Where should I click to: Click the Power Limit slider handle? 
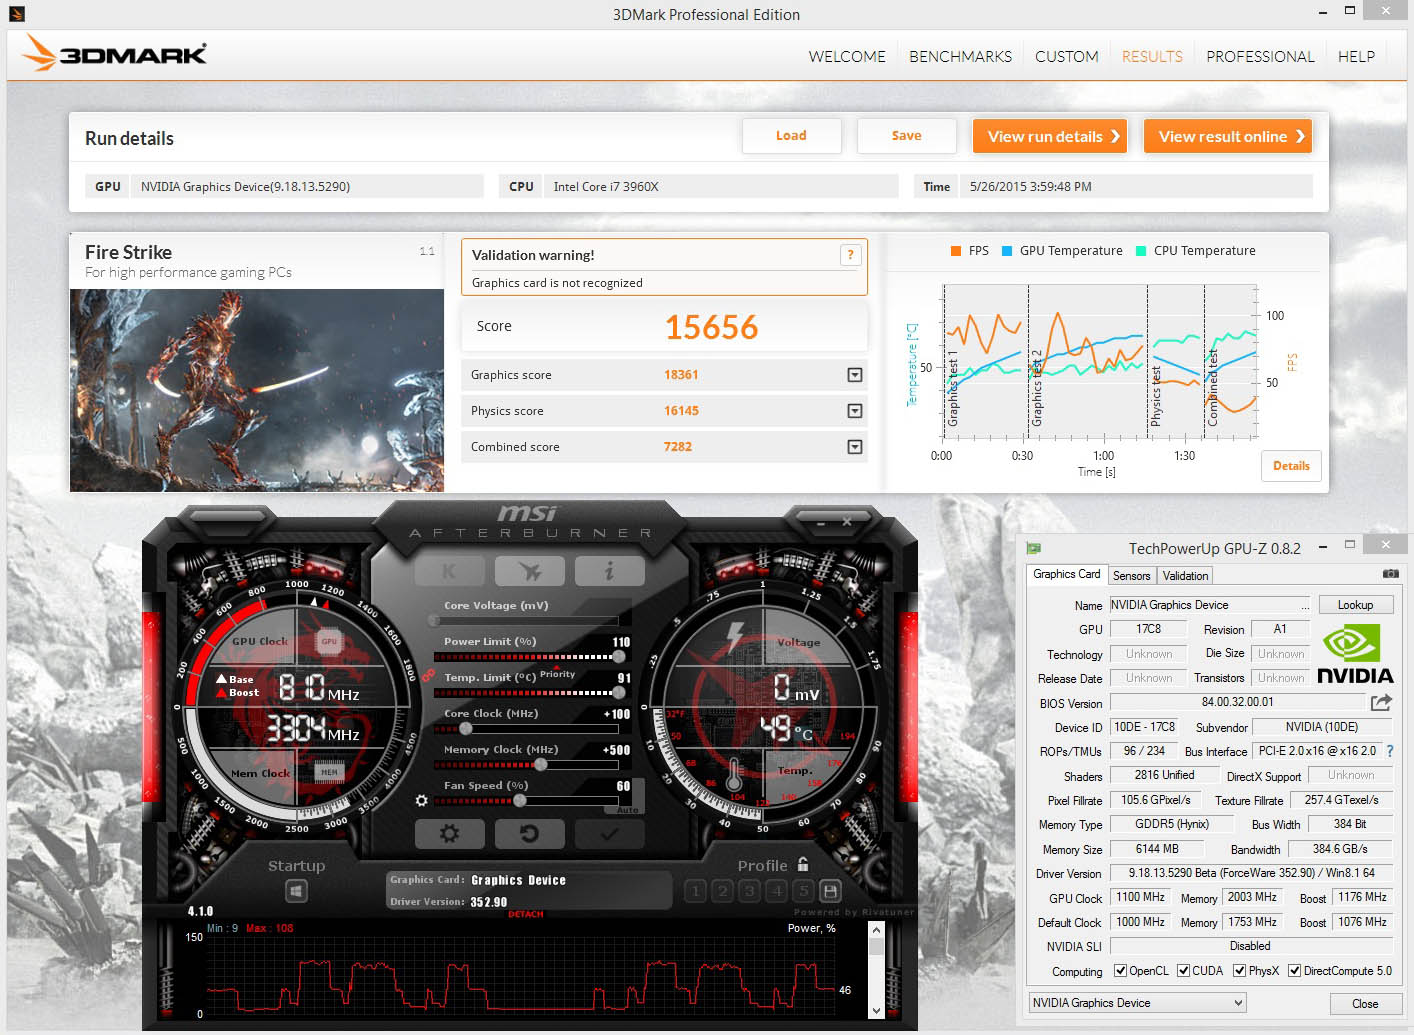[619, 657]
